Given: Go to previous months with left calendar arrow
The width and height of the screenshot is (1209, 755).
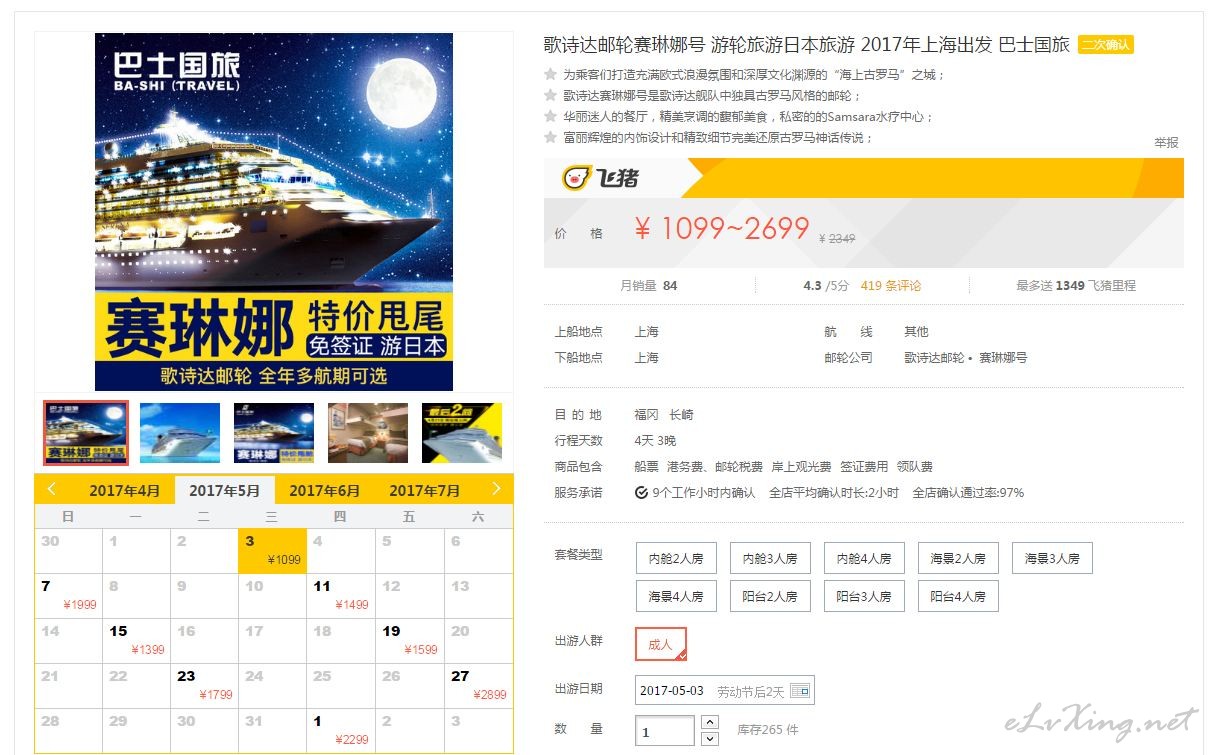Looking at the screenshot, I should tap(52, 489).
